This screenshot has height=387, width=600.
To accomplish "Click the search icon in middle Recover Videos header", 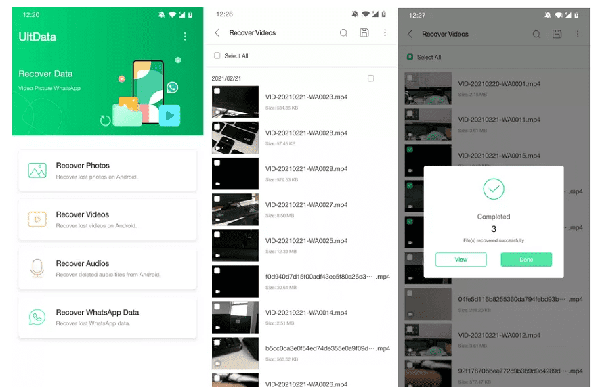I will pos(344,33).
